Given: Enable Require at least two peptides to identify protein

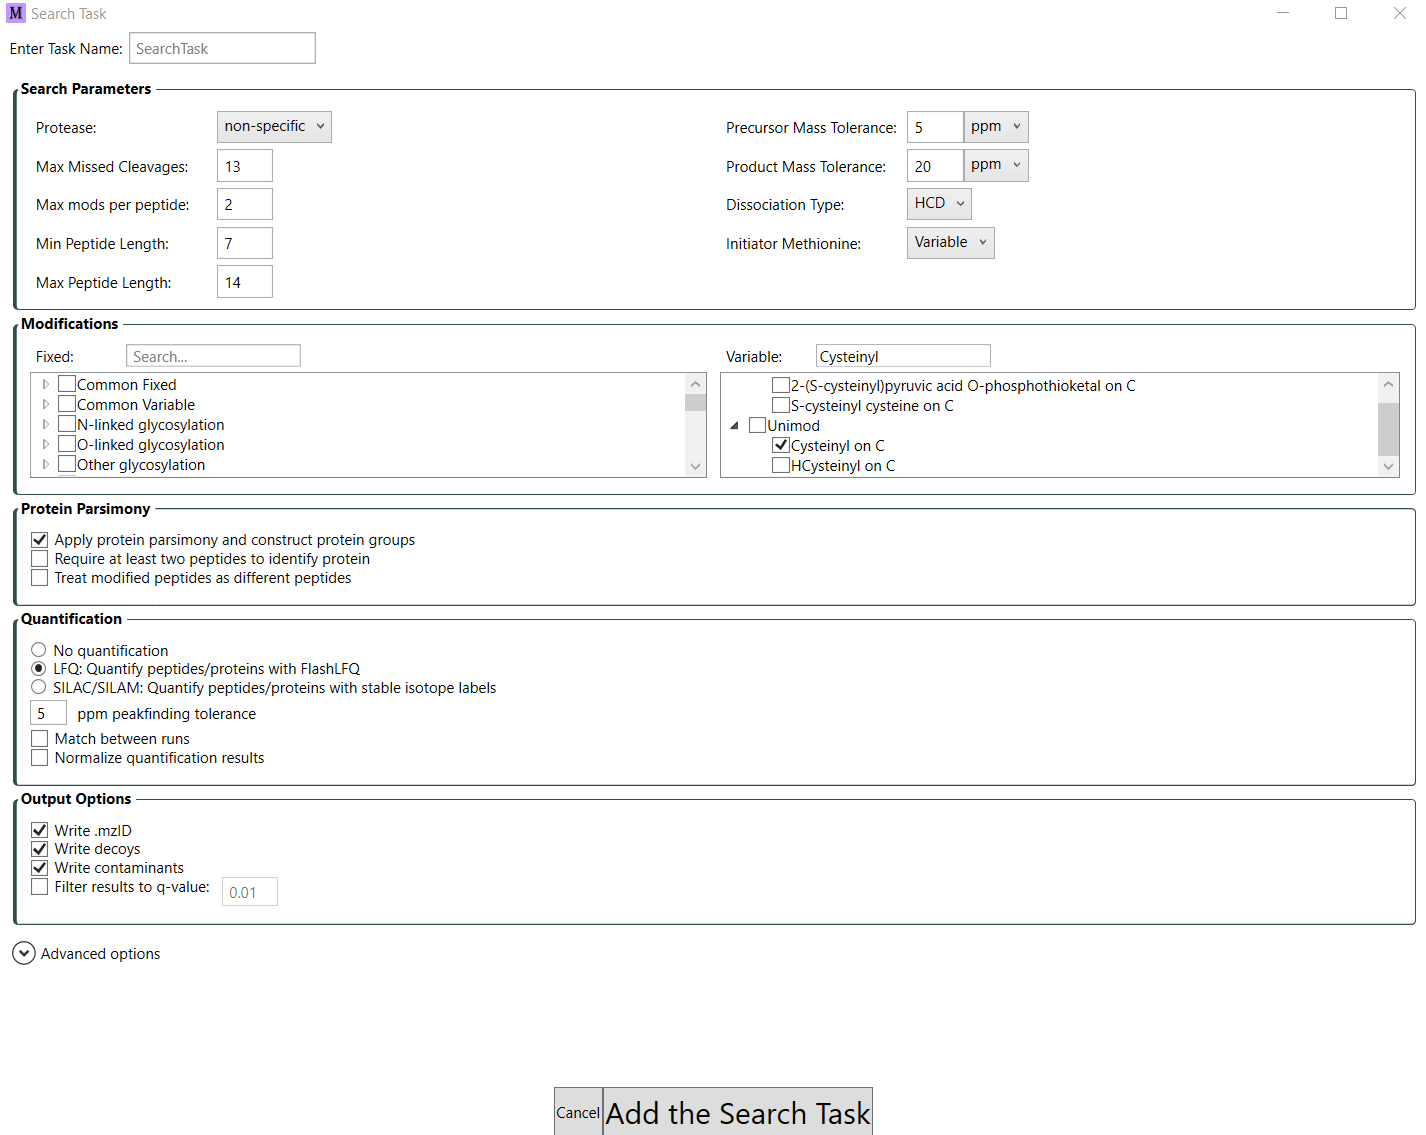Looking at the screenshot, I should [x=39, y=558].
